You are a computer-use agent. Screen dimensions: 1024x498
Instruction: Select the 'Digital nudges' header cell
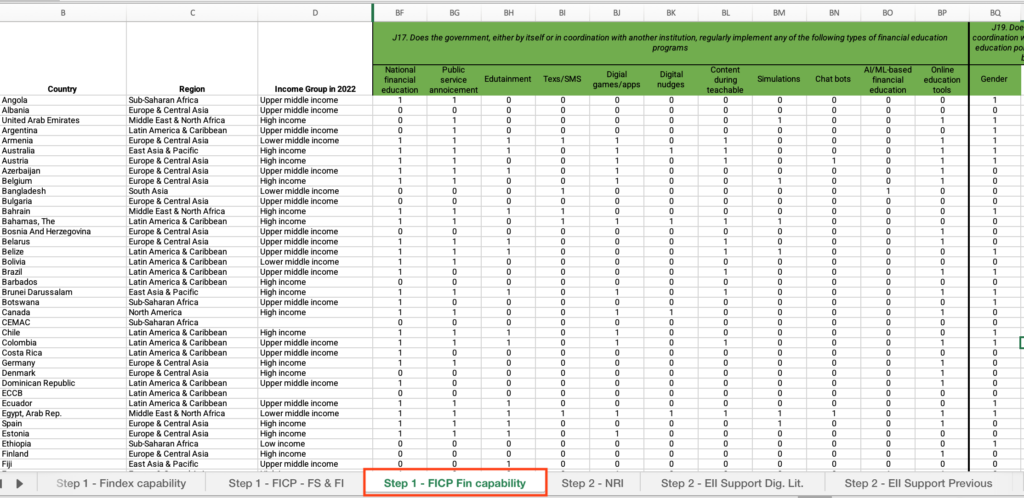671,79
